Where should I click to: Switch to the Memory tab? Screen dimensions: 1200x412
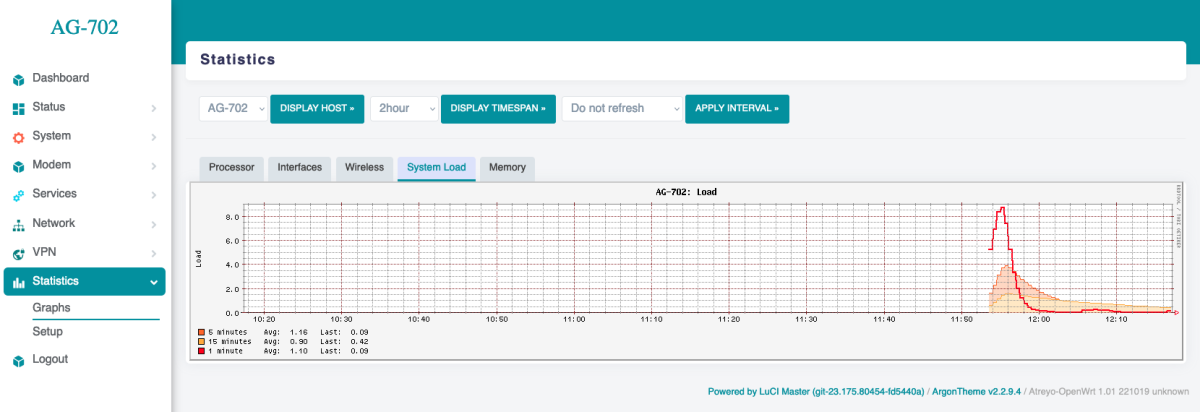coord(507,168)
